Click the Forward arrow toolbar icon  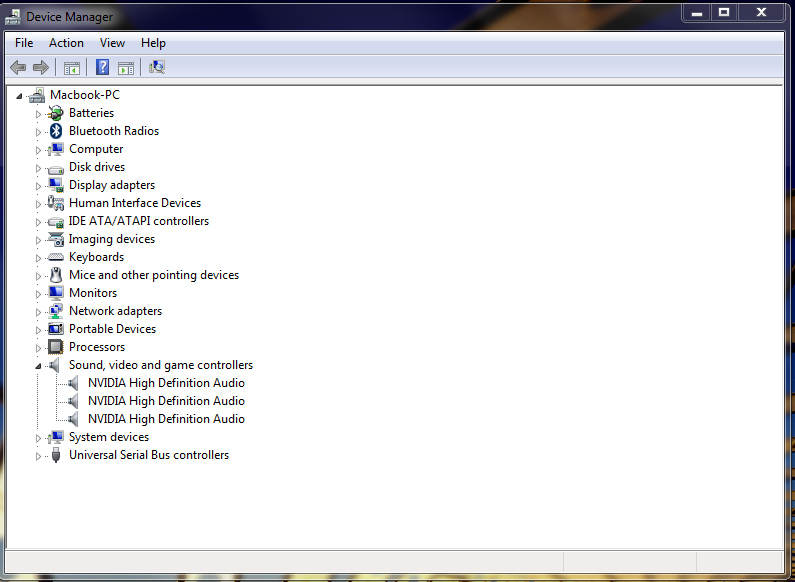pos(41,67)
